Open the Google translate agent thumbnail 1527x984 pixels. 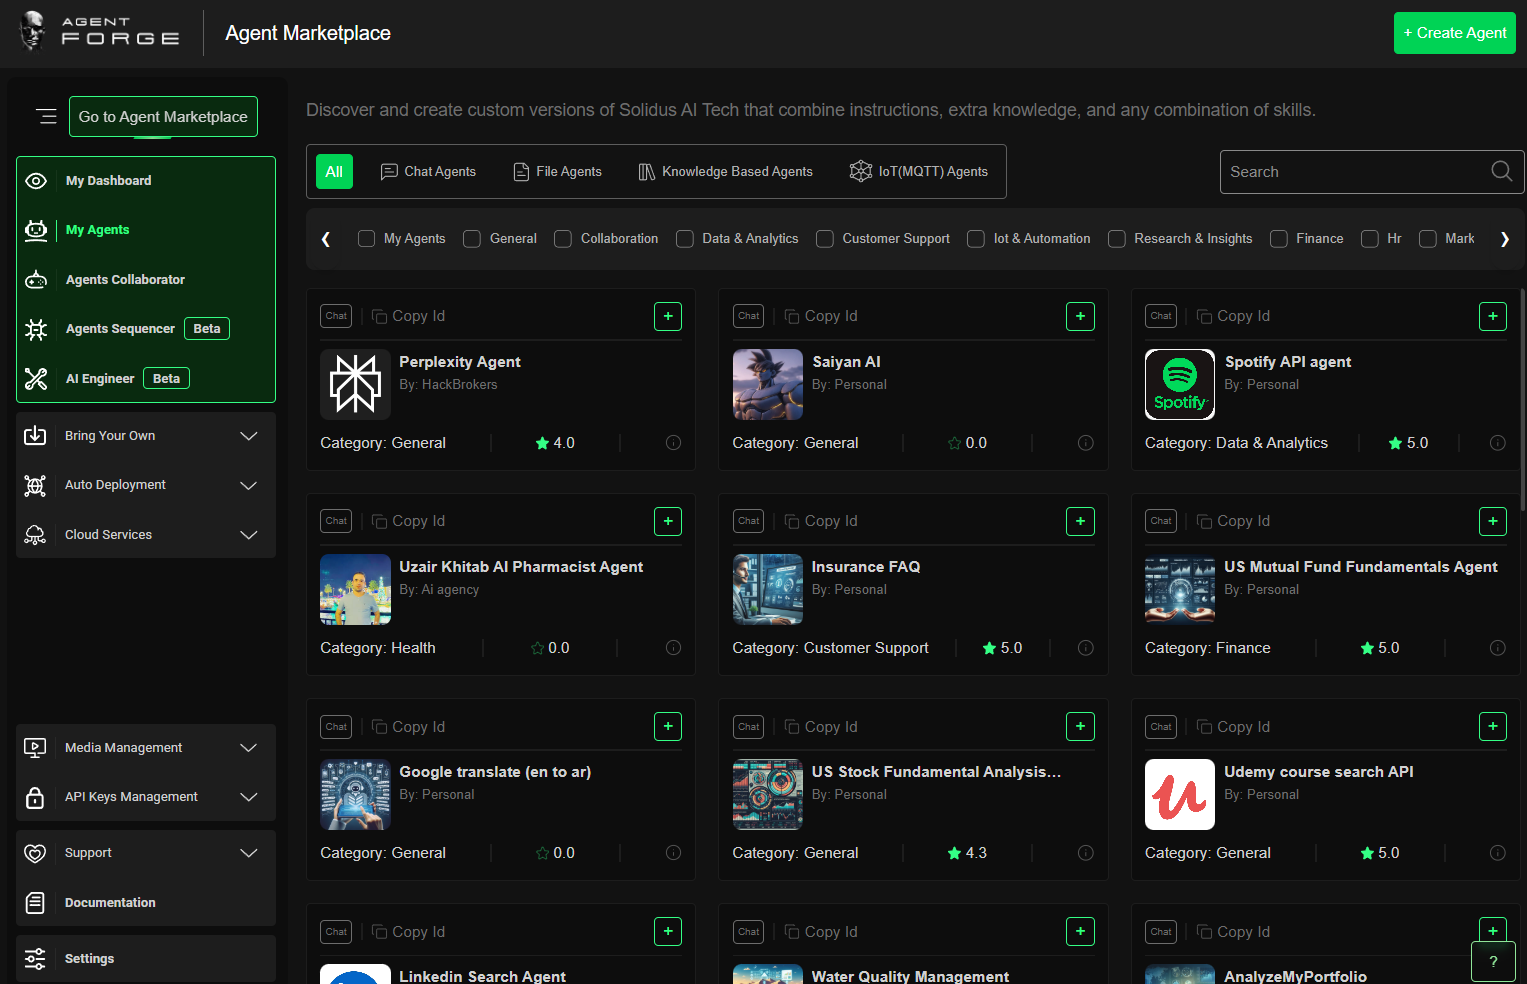click(x=355, y=795)
